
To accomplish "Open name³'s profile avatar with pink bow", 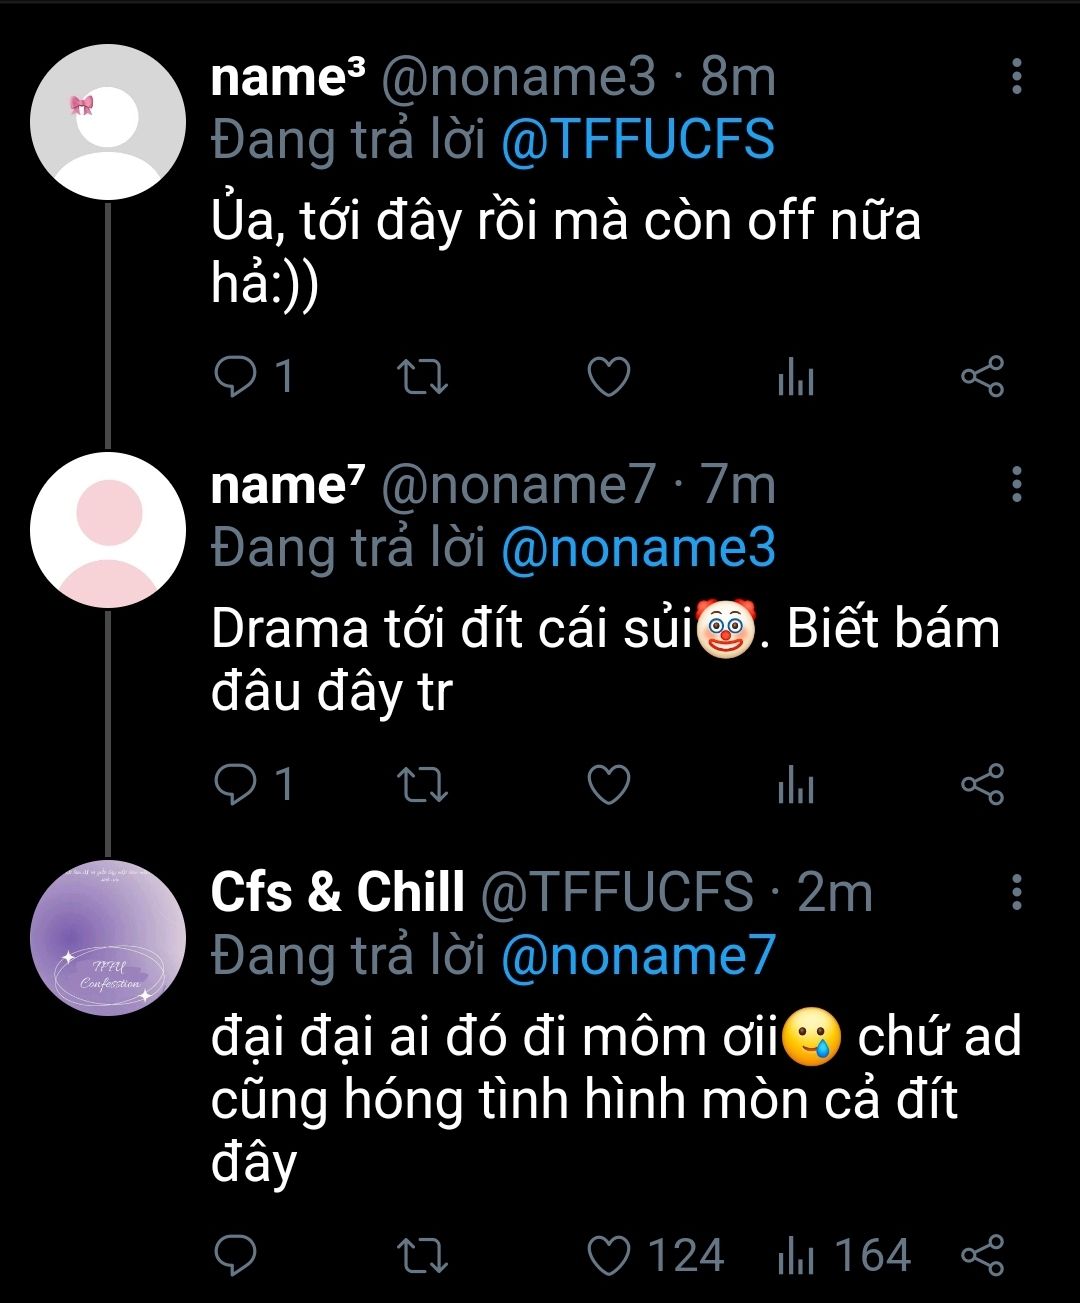I will click(108, 122).
